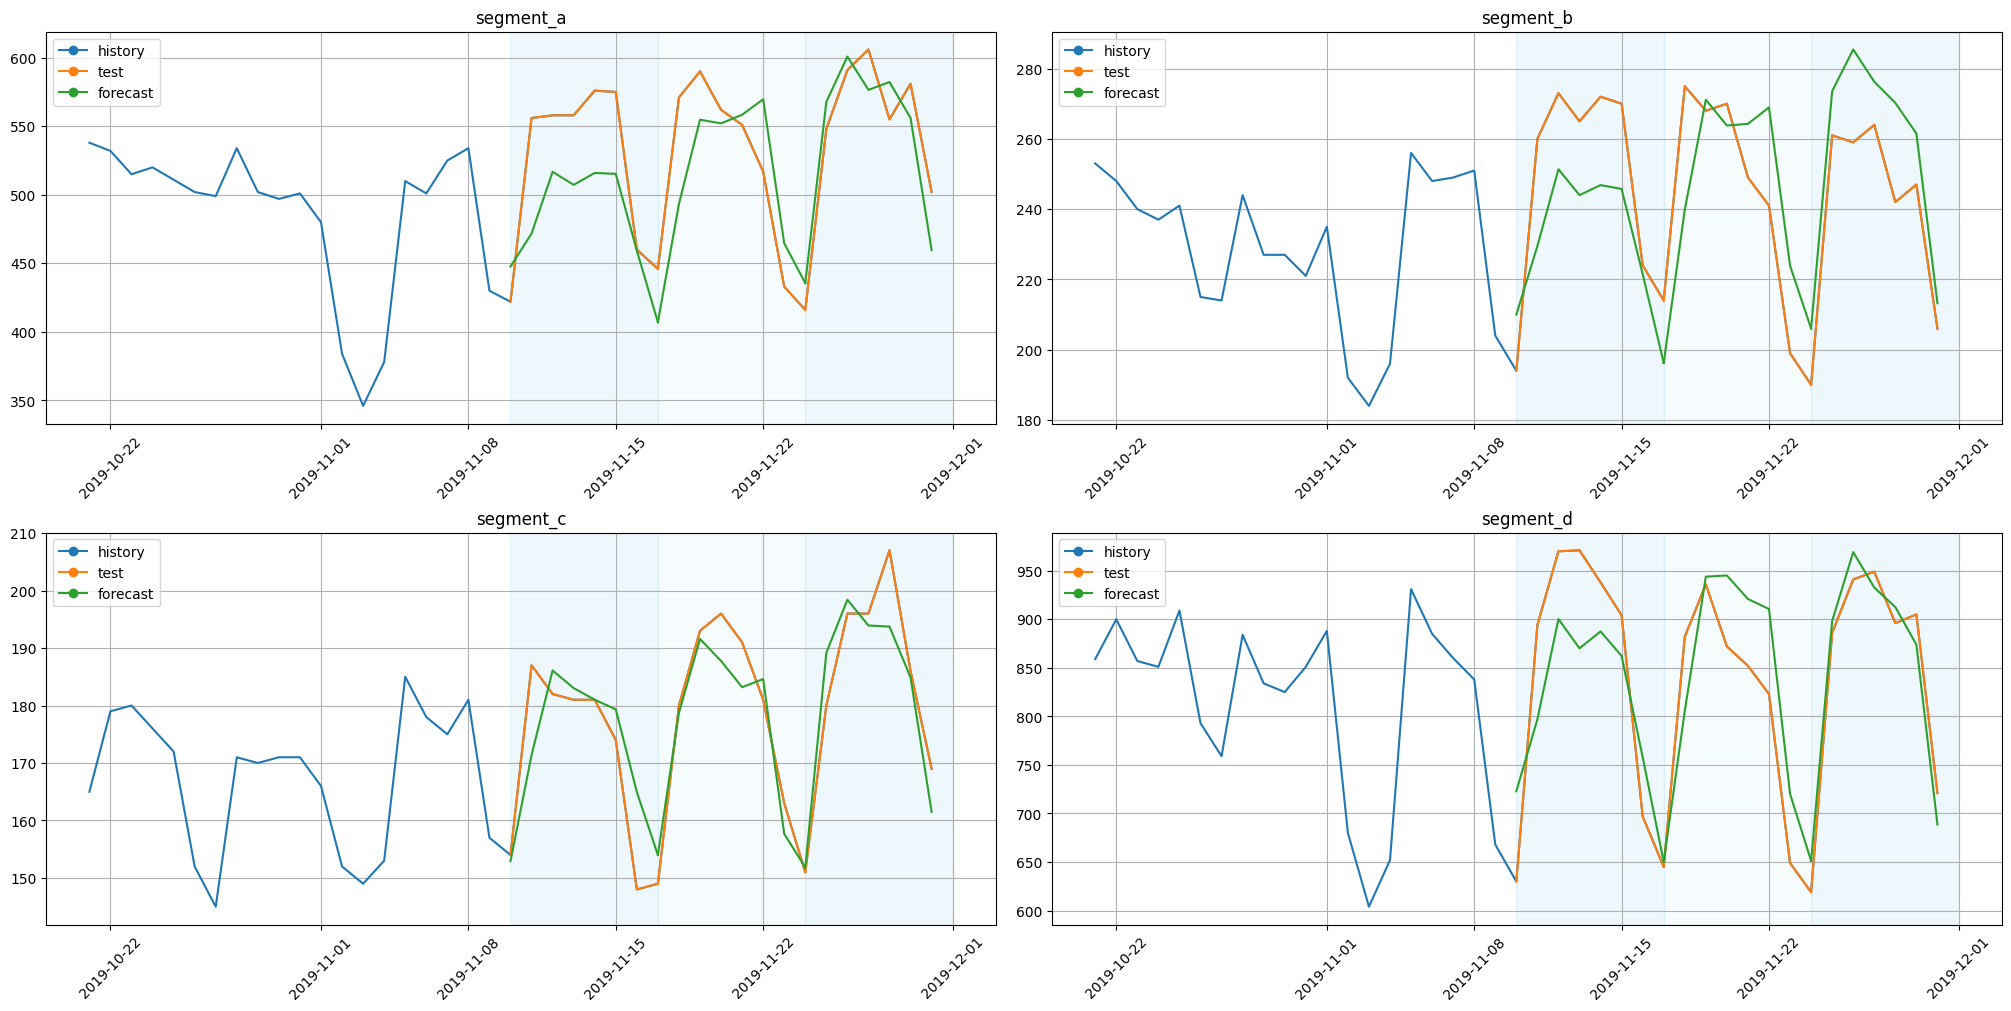Click the test line peak at 207 in segment_c

pyautogui.click(x=889, y=551)
